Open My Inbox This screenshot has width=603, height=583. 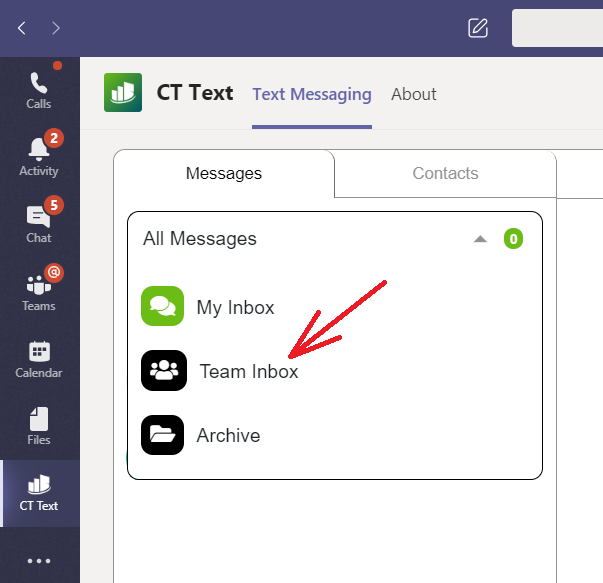[235, 308]
